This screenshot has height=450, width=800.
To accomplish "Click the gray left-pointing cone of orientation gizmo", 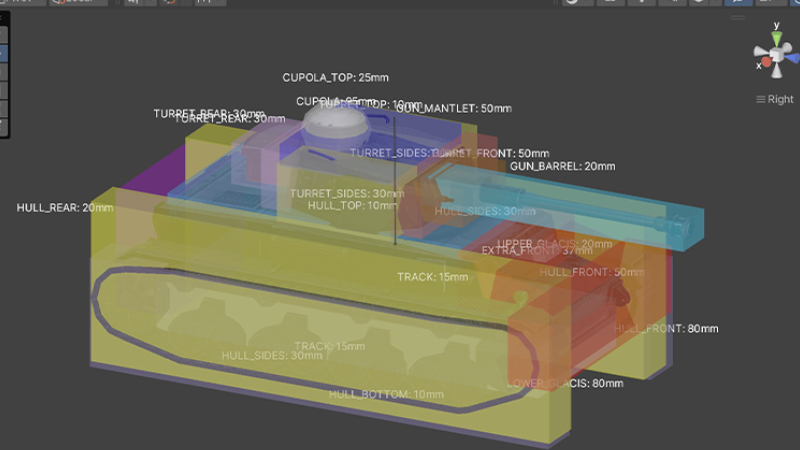I will pos(761,51).
